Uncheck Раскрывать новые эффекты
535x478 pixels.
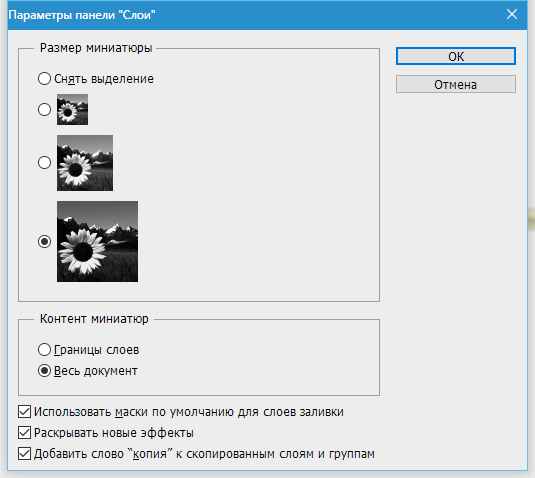pos(24,433)
